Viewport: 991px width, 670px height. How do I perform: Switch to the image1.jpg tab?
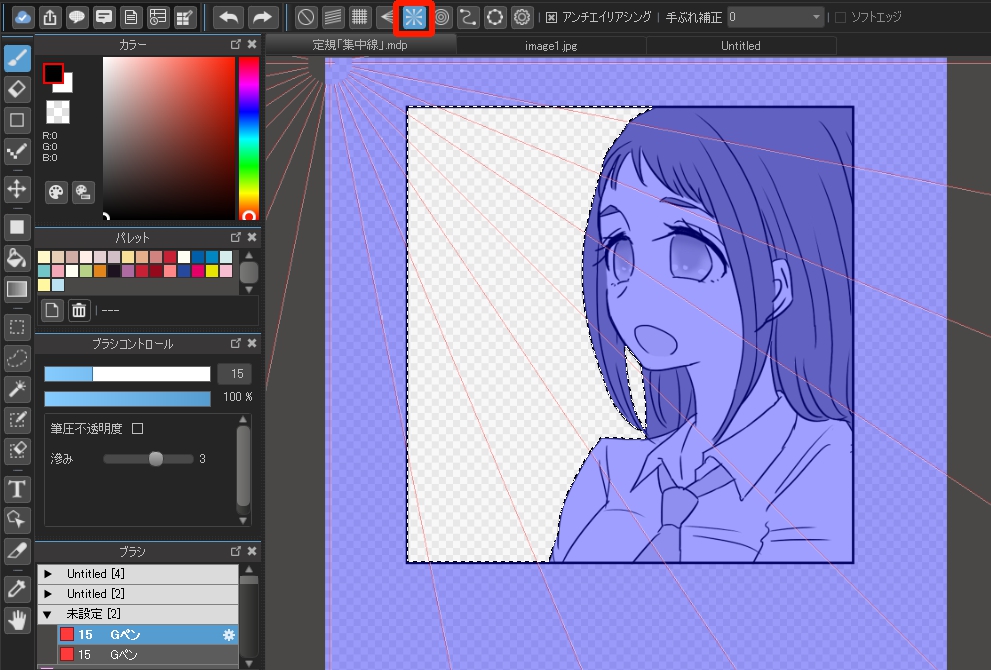tap(551, 45)
